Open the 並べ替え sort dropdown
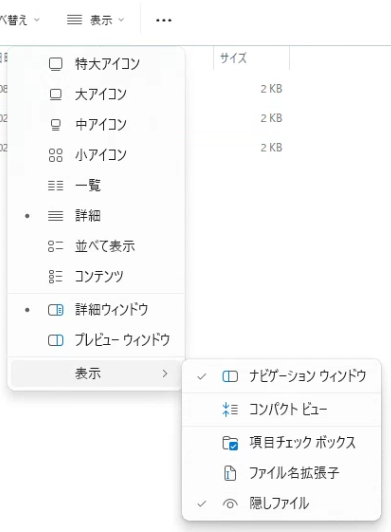The width and height of the screenshot is (391, 532). click(19, 20)
